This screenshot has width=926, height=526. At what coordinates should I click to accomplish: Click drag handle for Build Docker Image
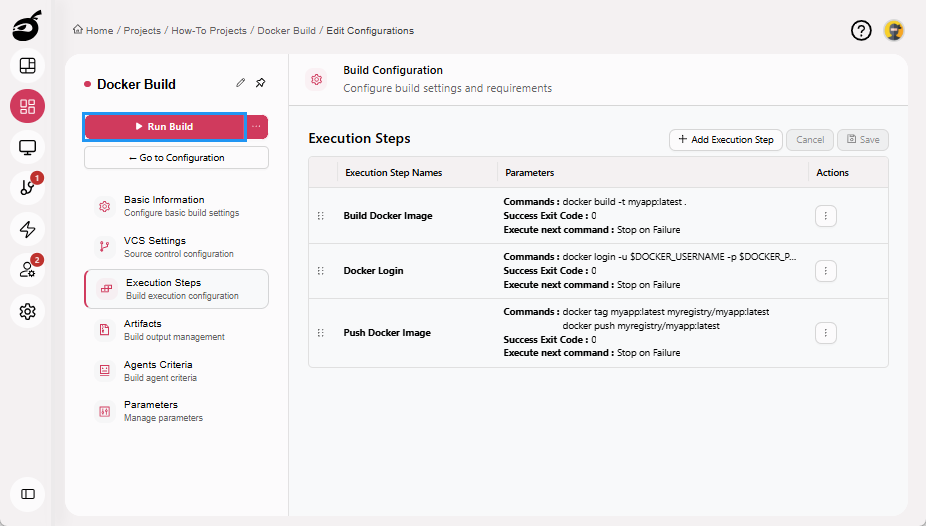pyautogui.click(x=321, y=215)
